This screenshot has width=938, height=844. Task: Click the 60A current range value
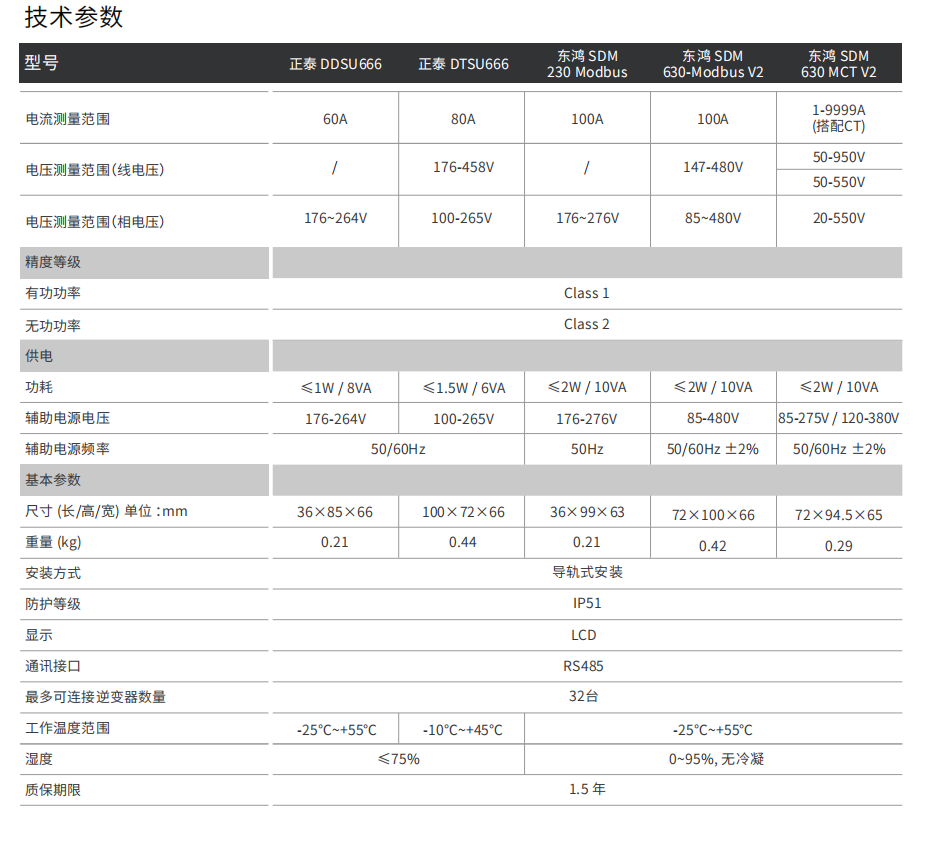[335, 119]
